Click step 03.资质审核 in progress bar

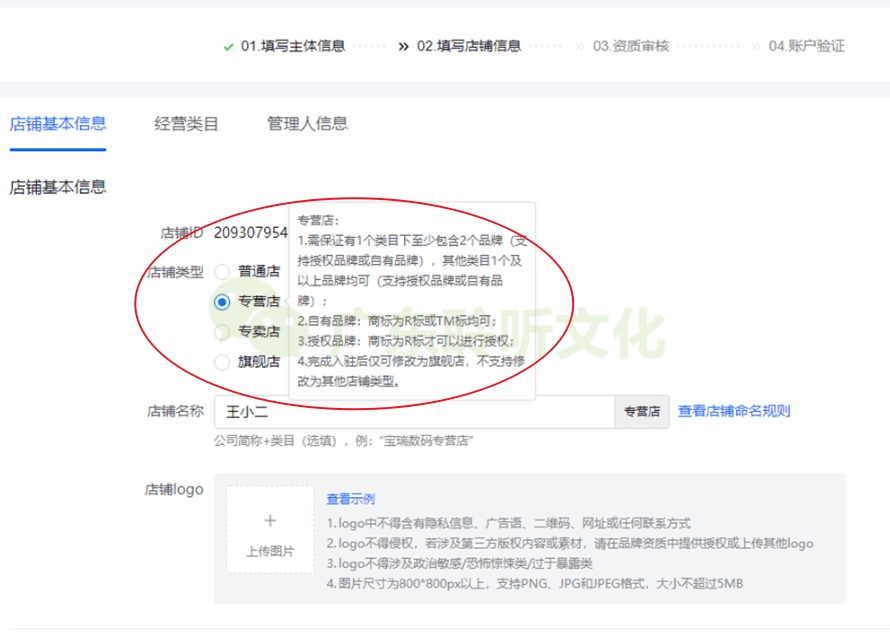click(x=630, y=46)
